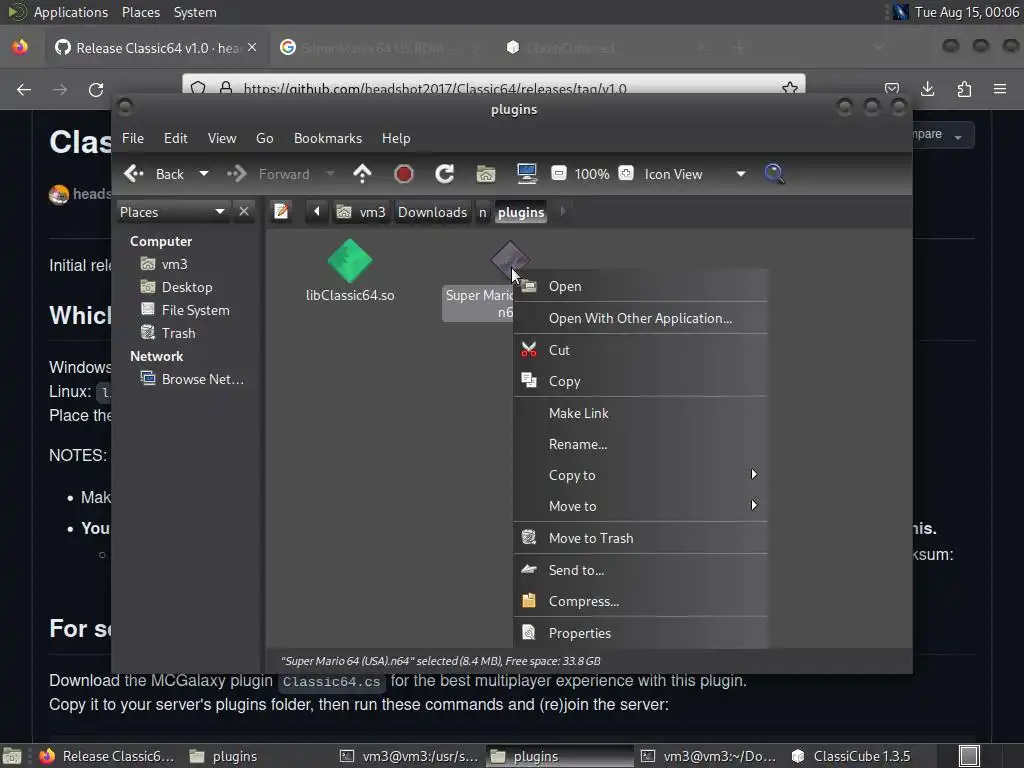
Task: Choose Send to in context menu
Action: tap(641, 570)
